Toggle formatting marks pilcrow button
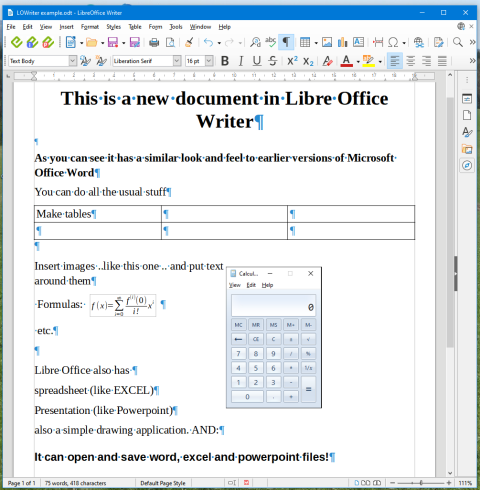This screenshot has width=480, height=490. pyautogui.click(x=286, y=42)
